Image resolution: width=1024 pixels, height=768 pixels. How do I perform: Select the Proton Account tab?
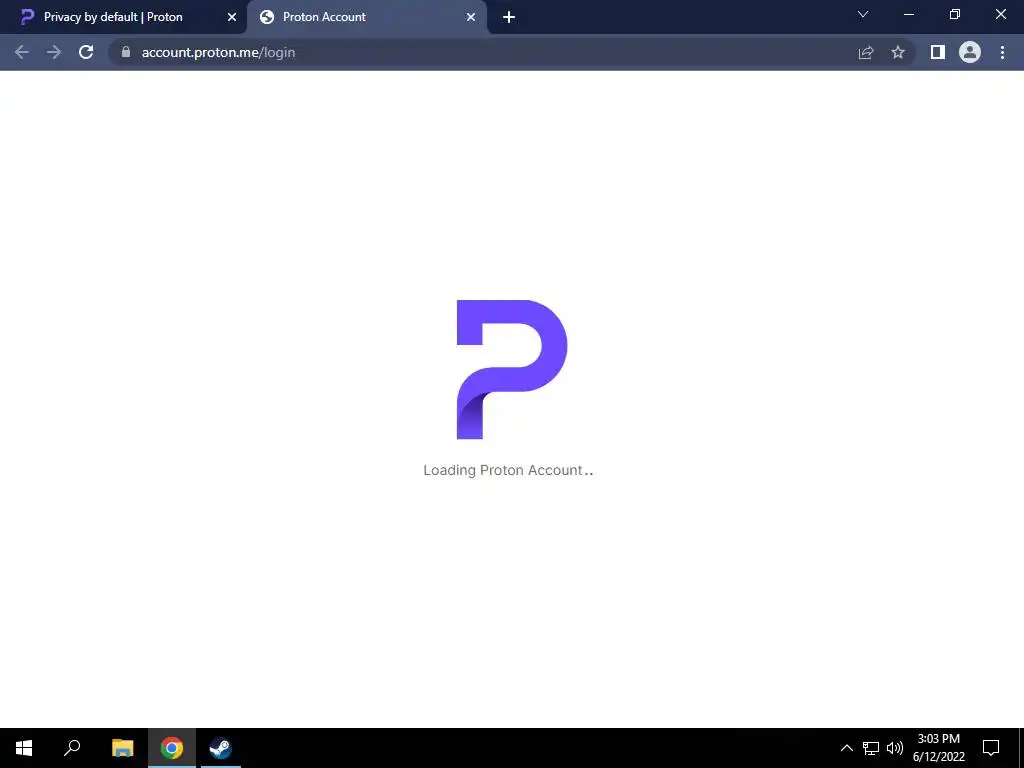[x=366, y=17]
